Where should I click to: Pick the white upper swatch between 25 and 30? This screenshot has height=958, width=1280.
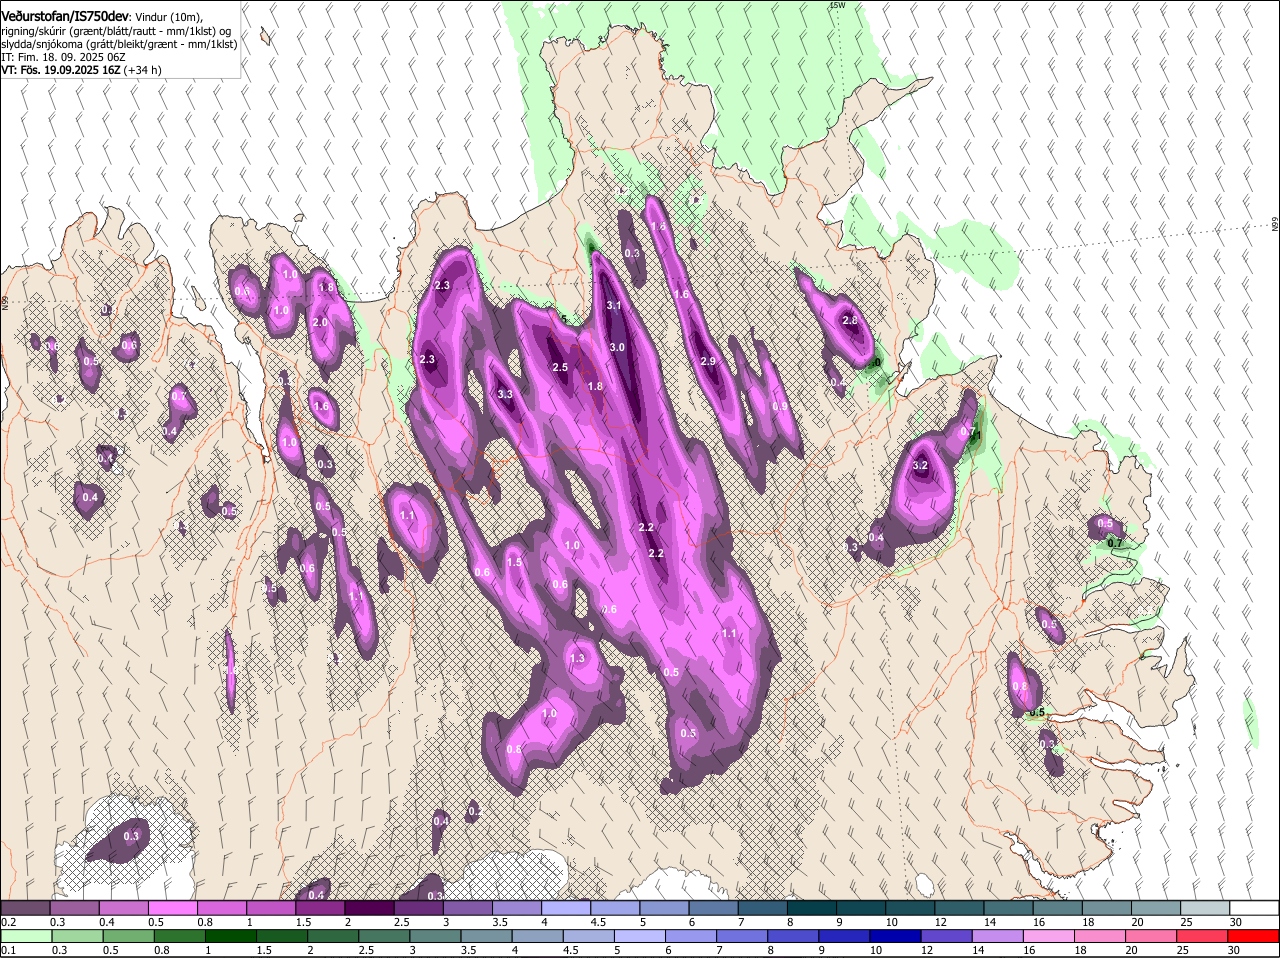(x=1206, y=907)
